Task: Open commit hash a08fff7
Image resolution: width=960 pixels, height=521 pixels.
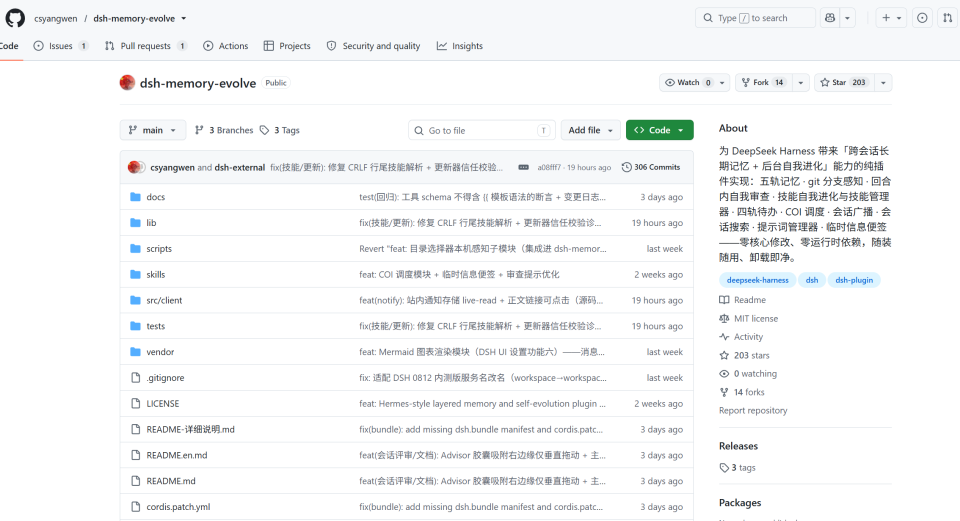Action: click(x=549, y=167)
